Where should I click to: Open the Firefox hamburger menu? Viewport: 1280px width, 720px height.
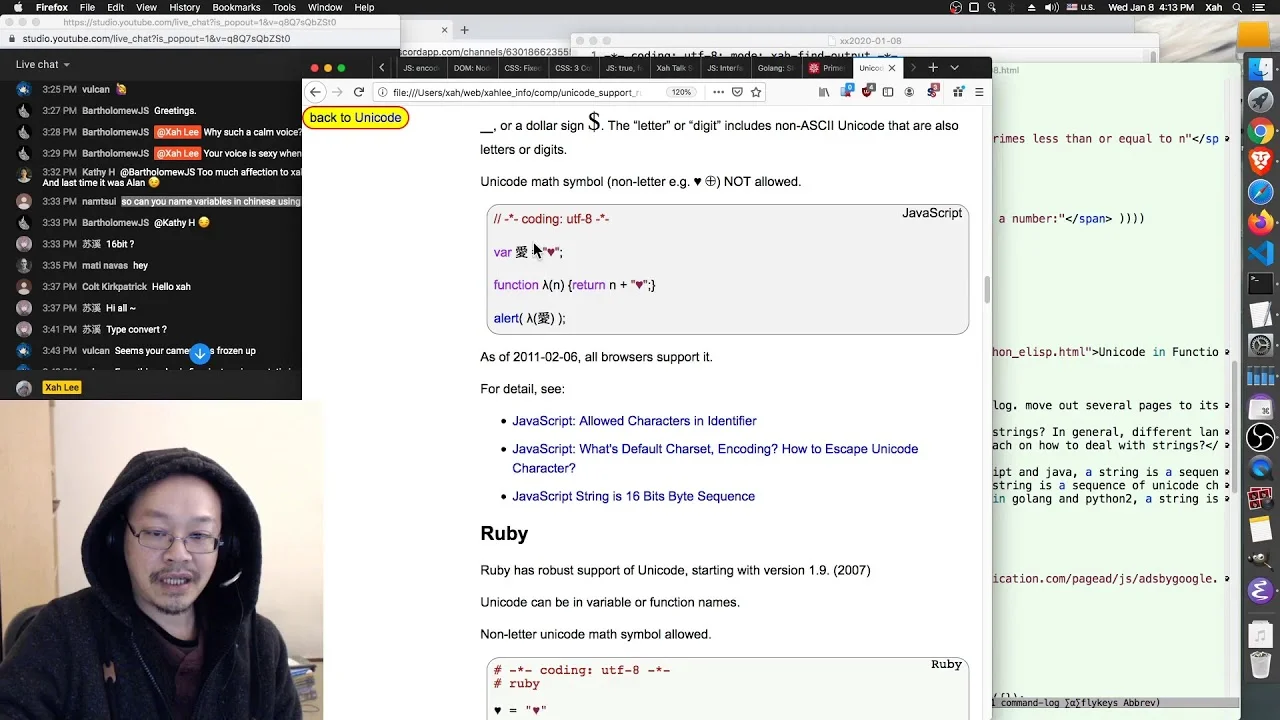tap(979, 92)
